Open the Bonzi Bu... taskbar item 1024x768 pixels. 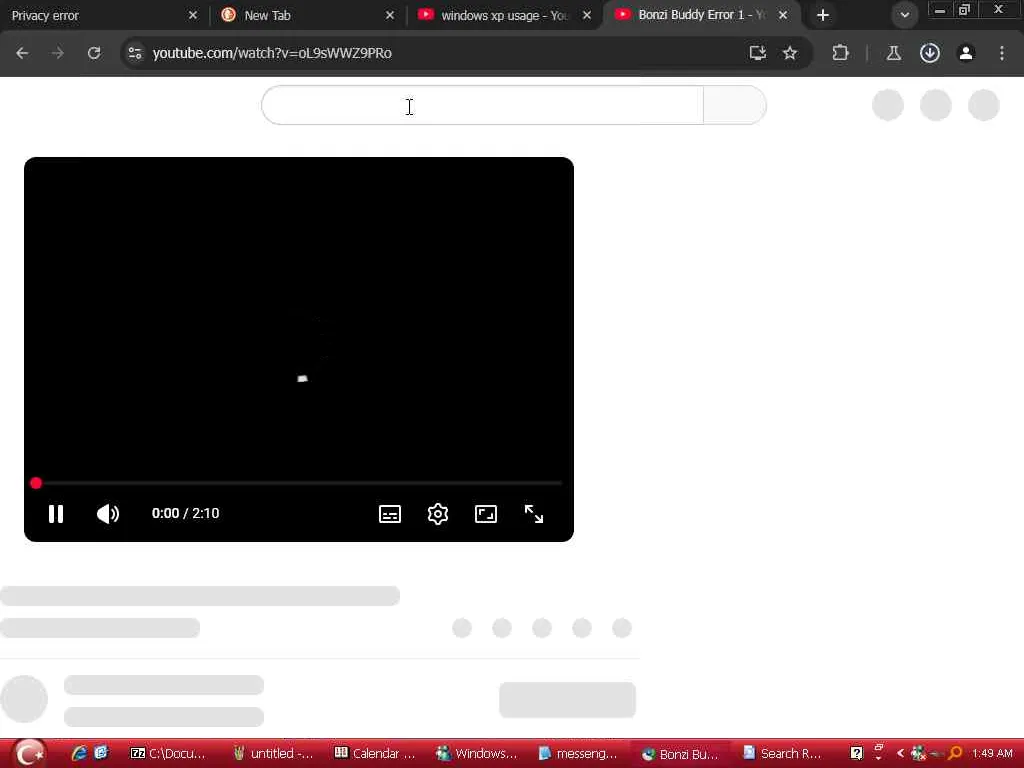tap(682, 754)
